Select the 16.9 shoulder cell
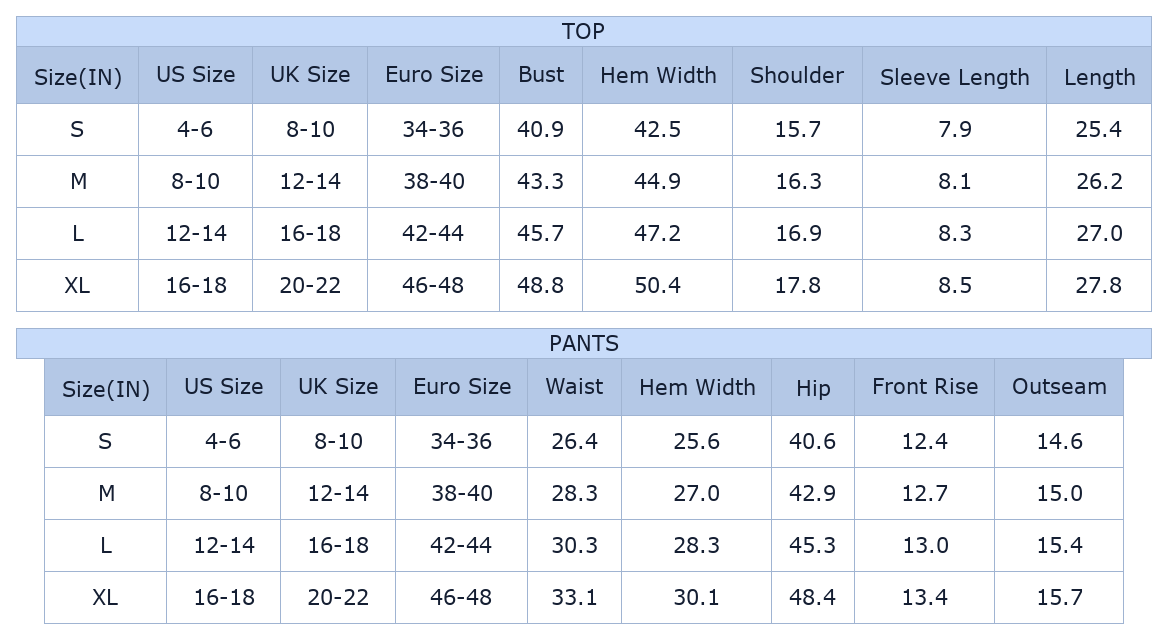 797,234
